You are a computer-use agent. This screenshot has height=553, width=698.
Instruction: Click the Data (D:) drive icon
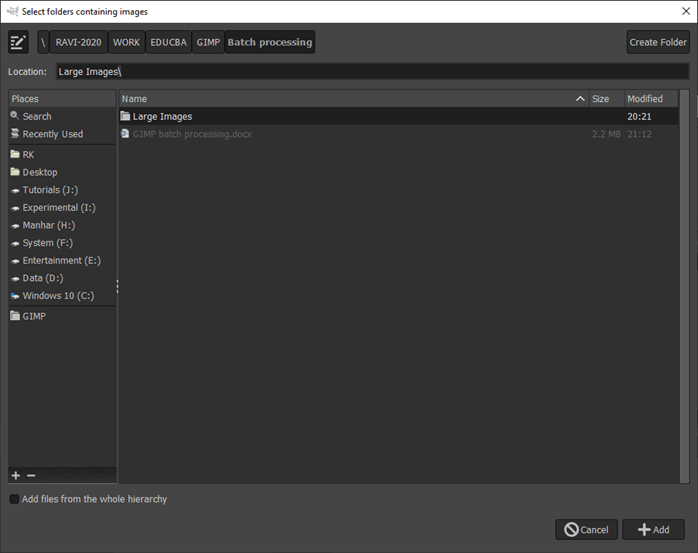point(15,278)
